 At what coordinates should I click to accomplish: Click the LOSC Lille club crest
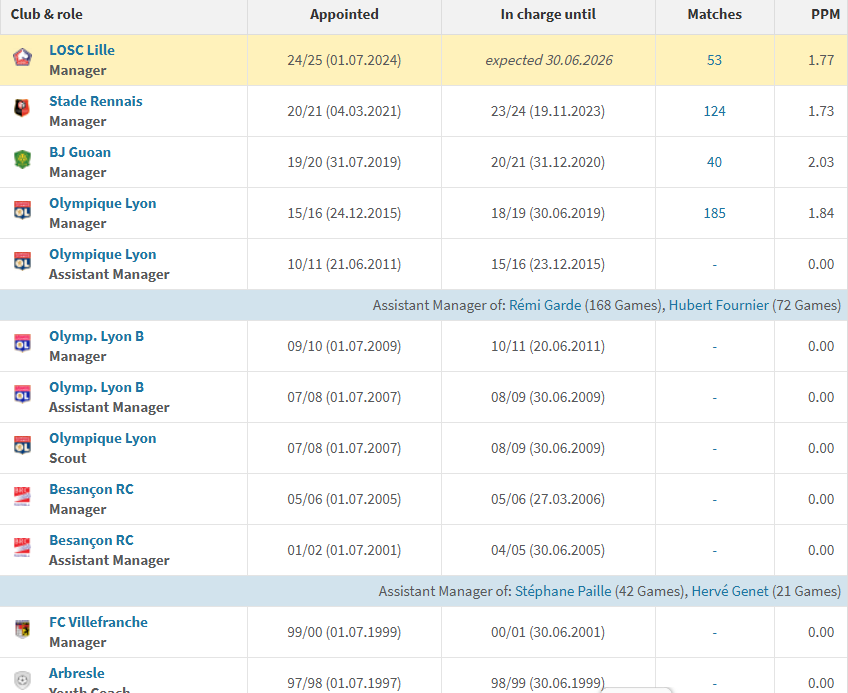22,57
